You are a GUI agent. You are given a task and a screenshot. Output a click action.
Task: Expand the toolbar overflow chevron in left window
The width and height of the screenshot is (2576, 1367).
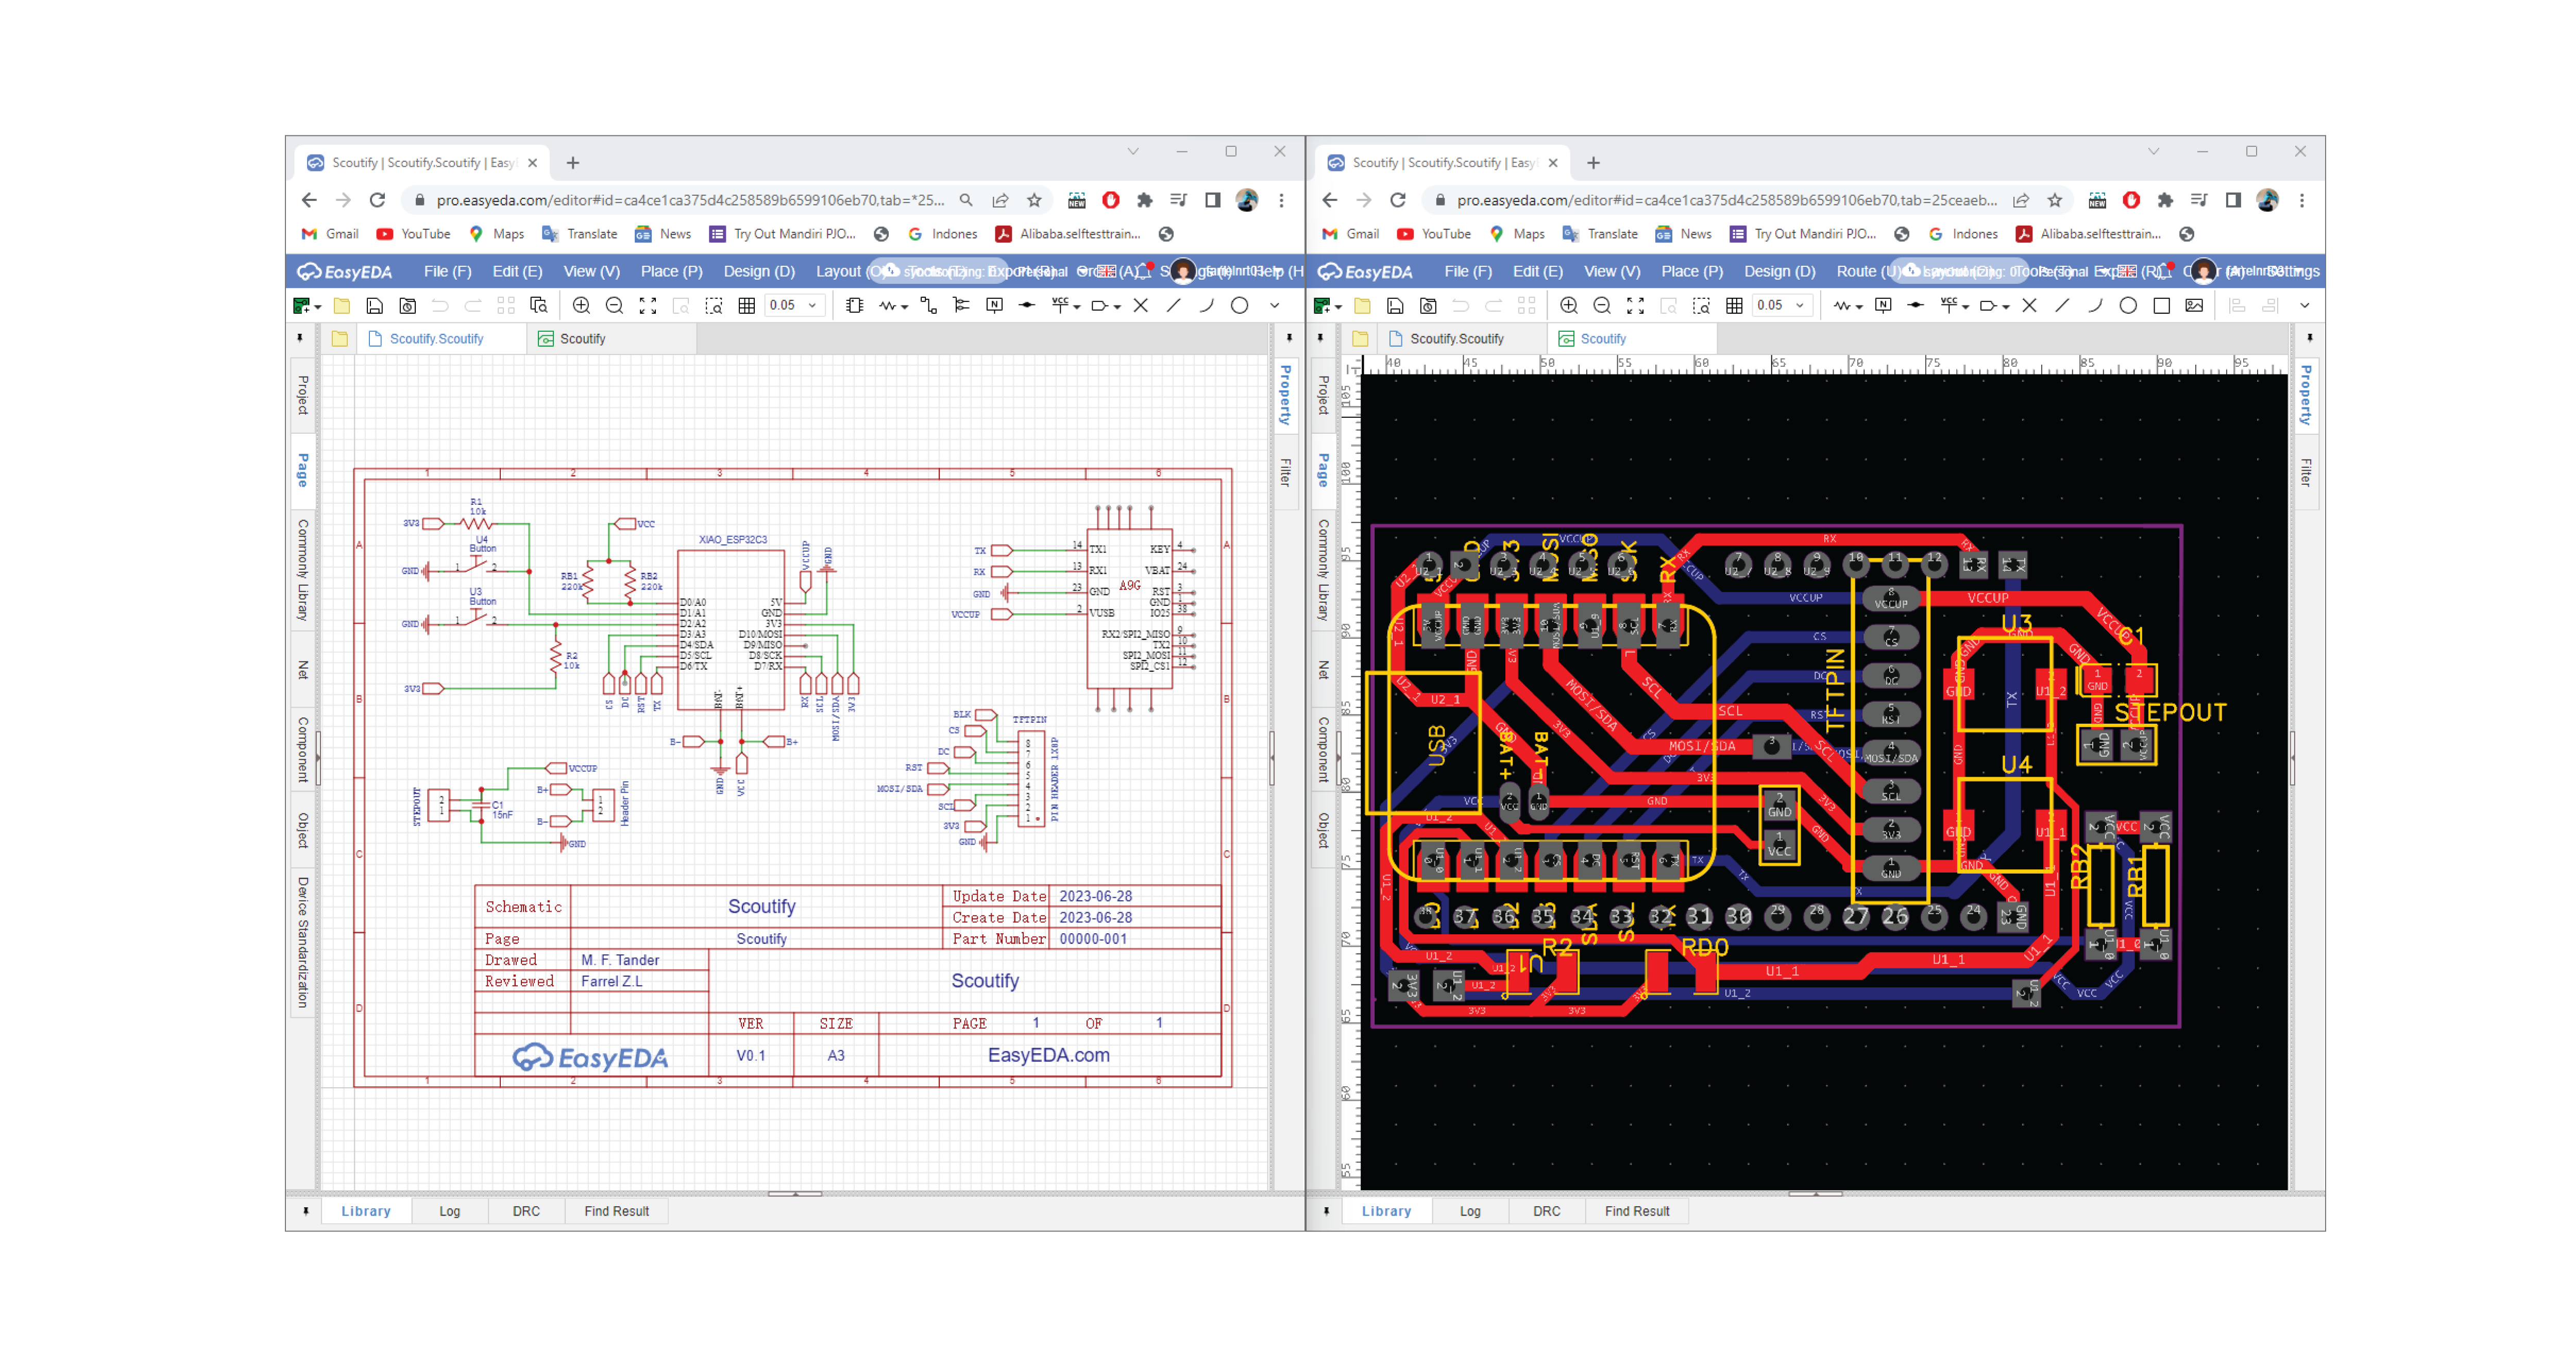click(x=1274, y=306)
